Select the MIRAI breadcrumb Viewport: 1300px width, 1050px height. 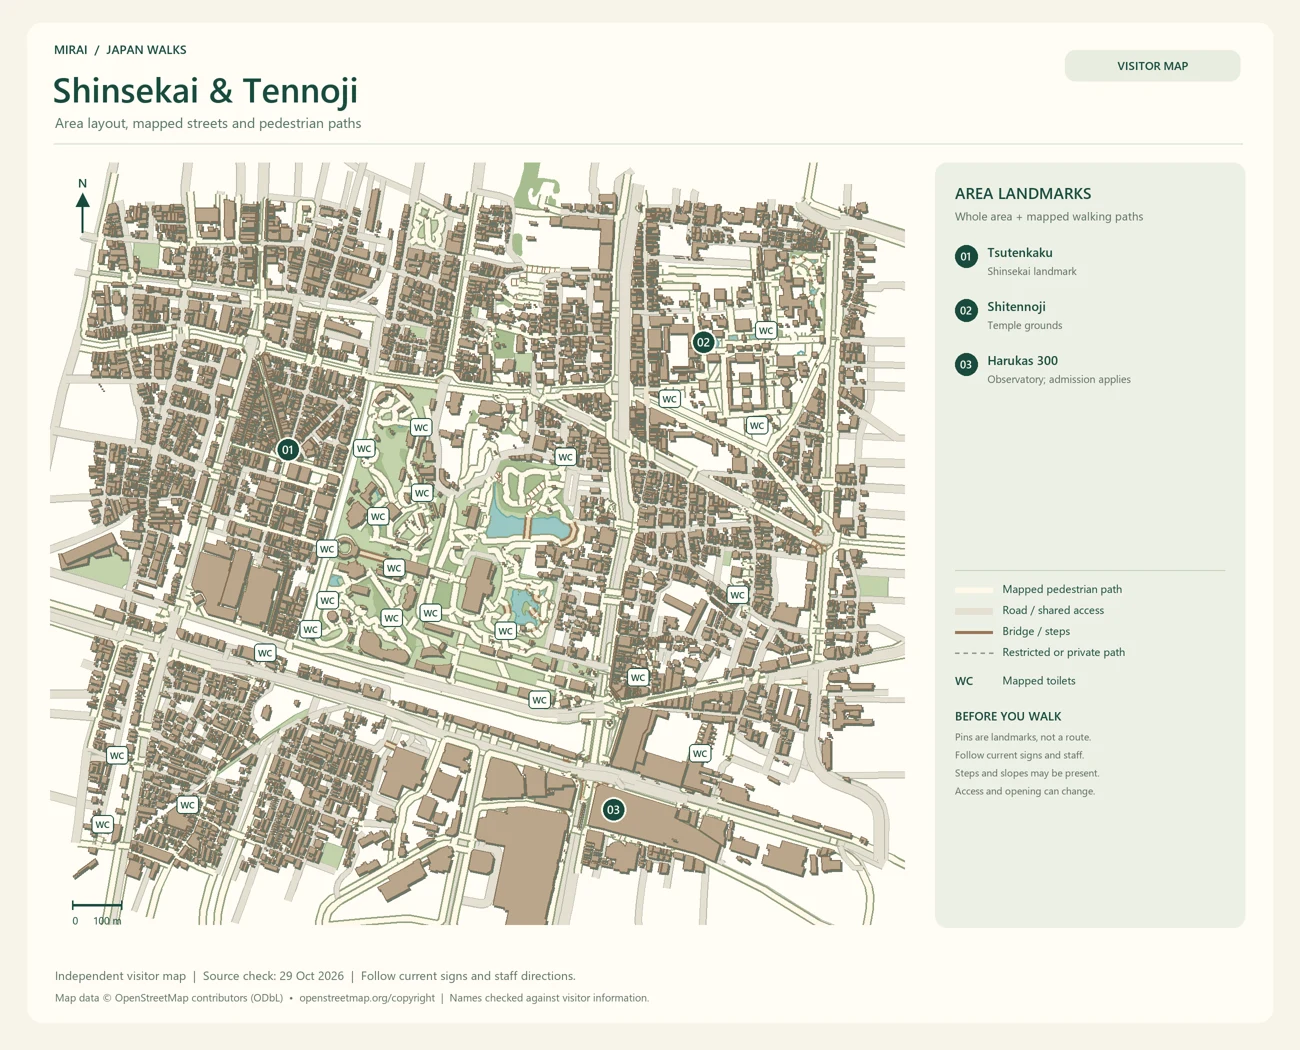[71, 50]
